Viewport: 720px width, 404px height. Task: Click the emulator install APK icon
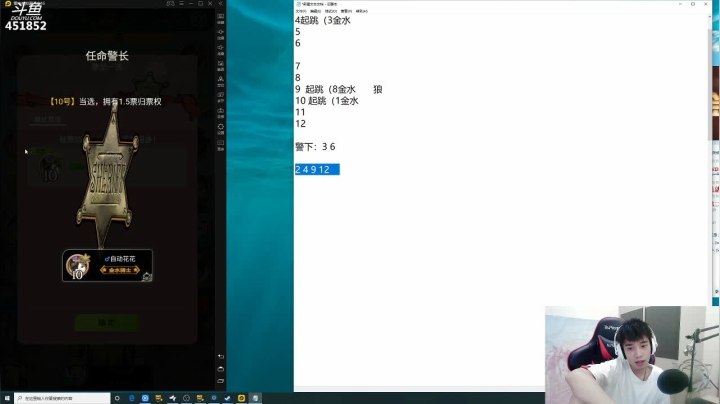point(221,112)
